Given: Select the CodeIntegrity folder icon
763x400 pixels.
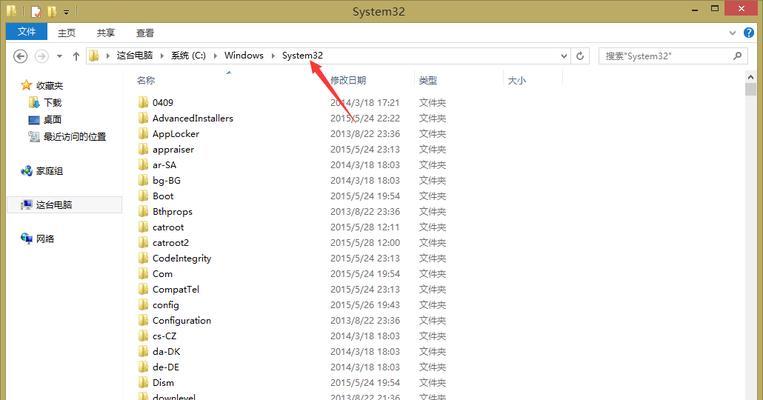Looking at the screenshot, I should 143,258.
